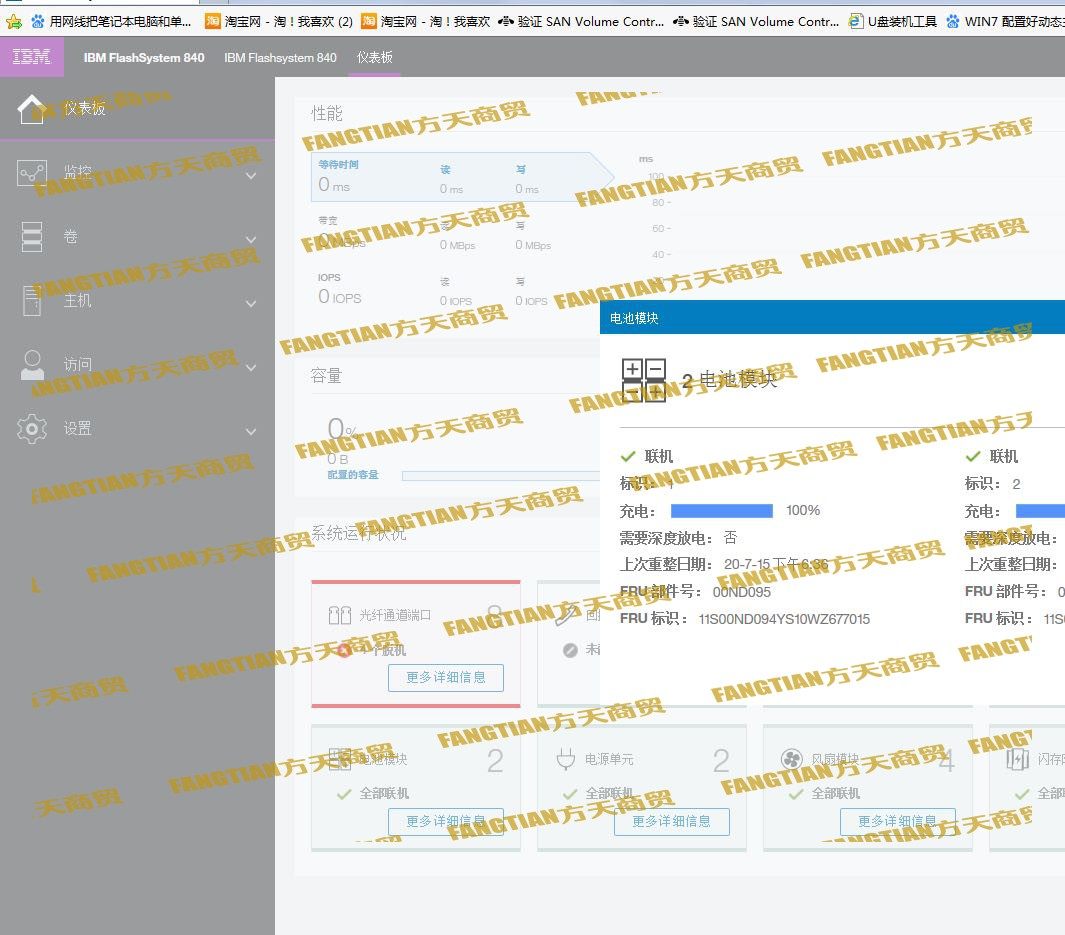This screenshot has width=1065, height=935.
Task: Click the 设置 gear icon
Action: (32, 428)
